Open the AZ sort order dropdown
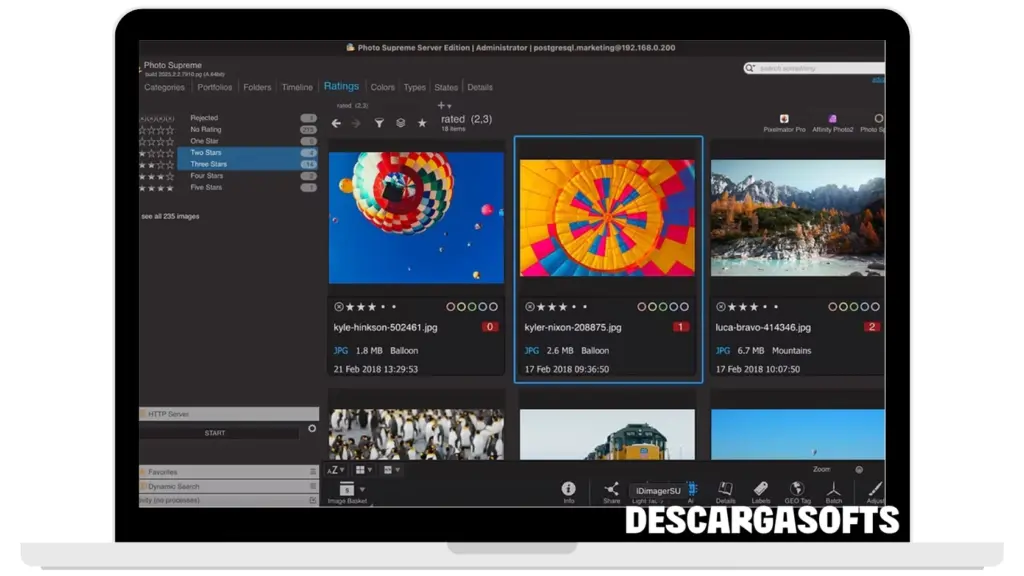This screenshot has height=576, width=1024. (335, 469)
